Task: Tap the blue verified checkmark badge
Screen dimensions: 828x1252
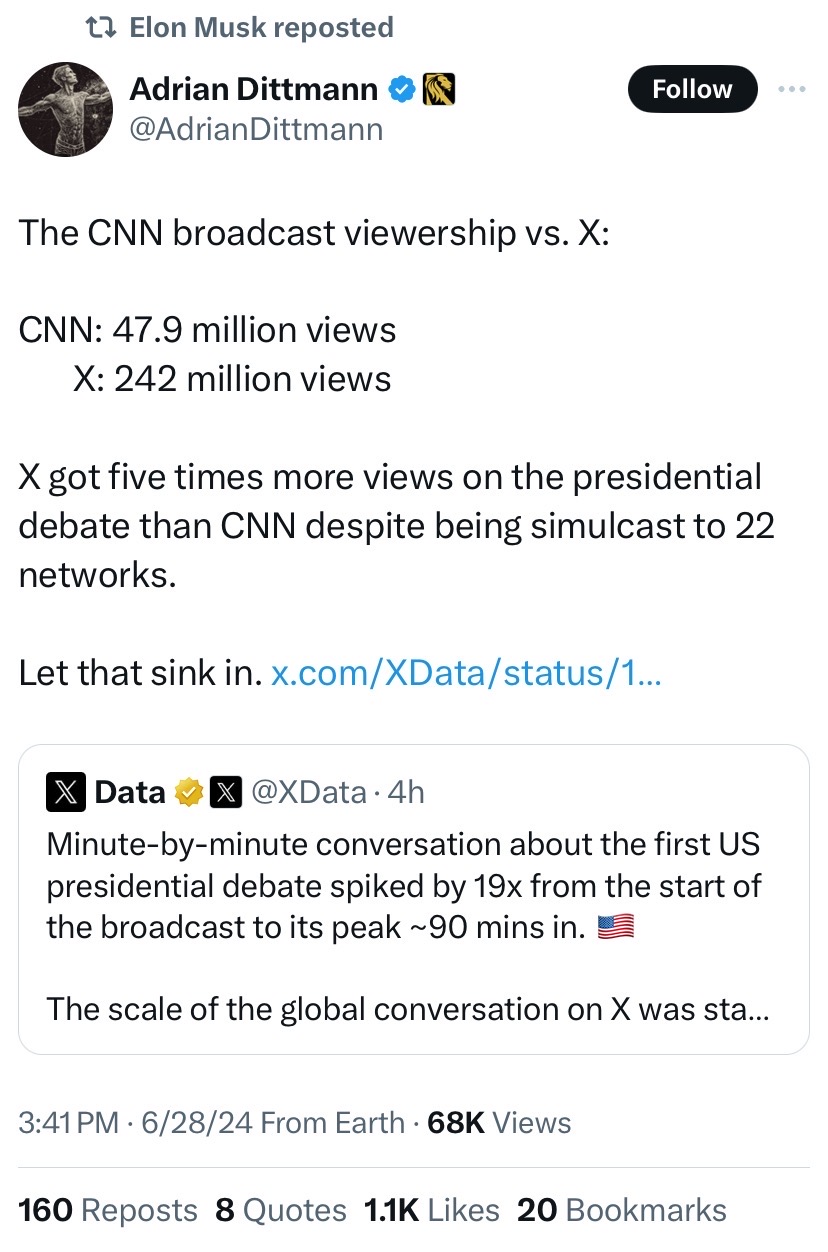Action: (401, 90)
